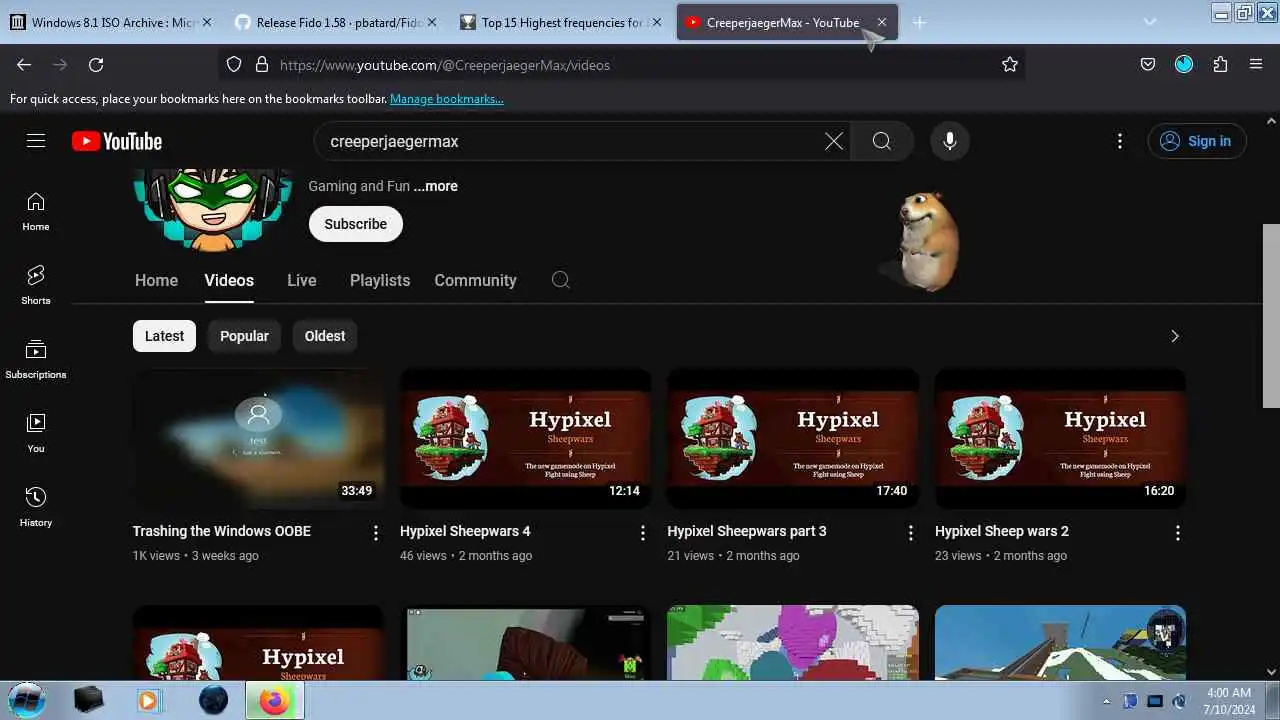Image resolution: width=1280 pixels, height=720 pixels.
Task: Open the channel Live tab
Action: tap(302, 280)
